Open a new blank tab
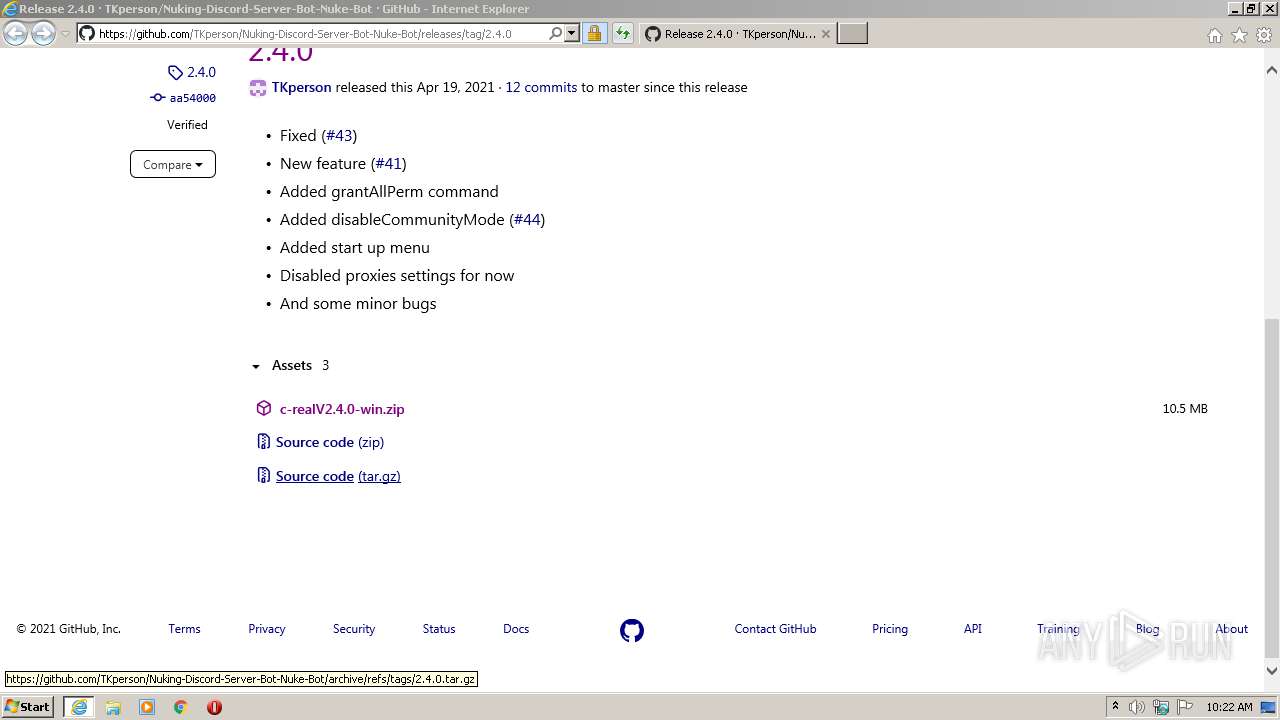The width and height of the screenshot is (1280, 720). point(852,33)
